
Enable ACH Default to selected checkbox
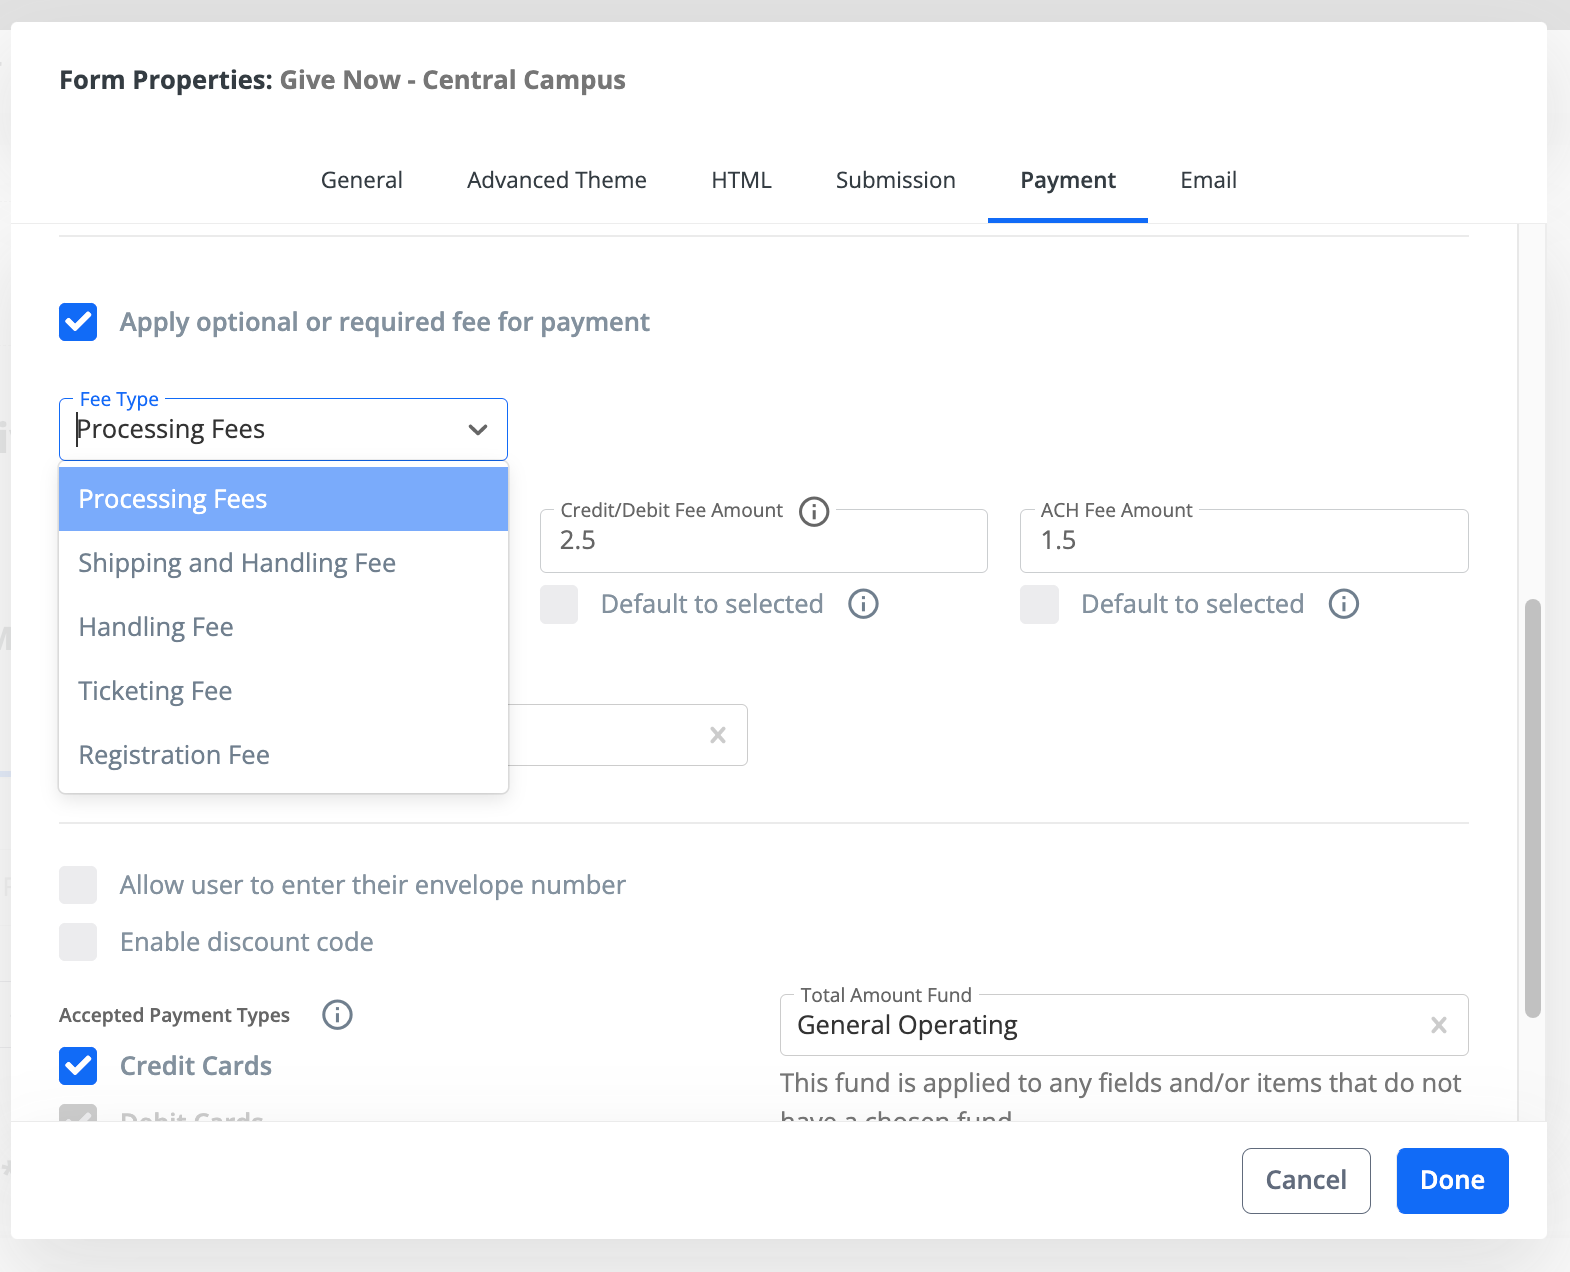pos(1039,604)
